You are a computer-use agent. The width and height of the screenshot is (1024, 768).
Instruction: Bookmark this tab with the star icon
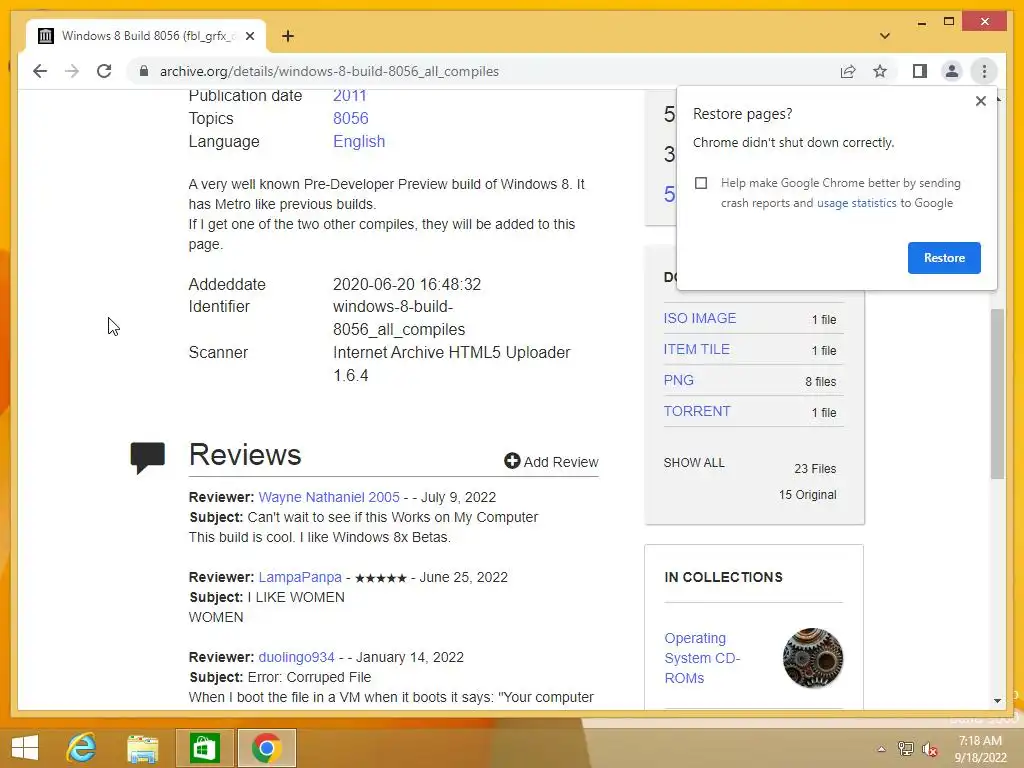pos(880,71)
